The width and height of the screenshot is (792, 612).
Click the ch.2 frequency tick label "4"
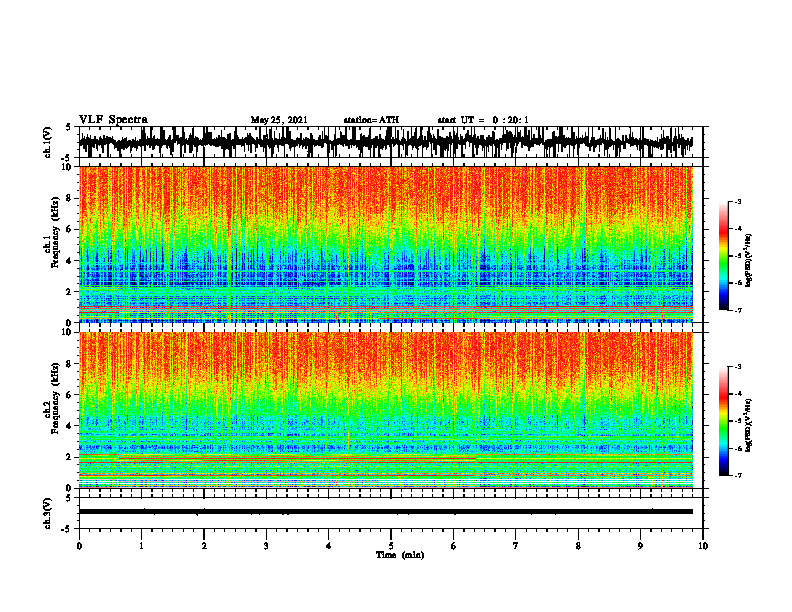70,426
